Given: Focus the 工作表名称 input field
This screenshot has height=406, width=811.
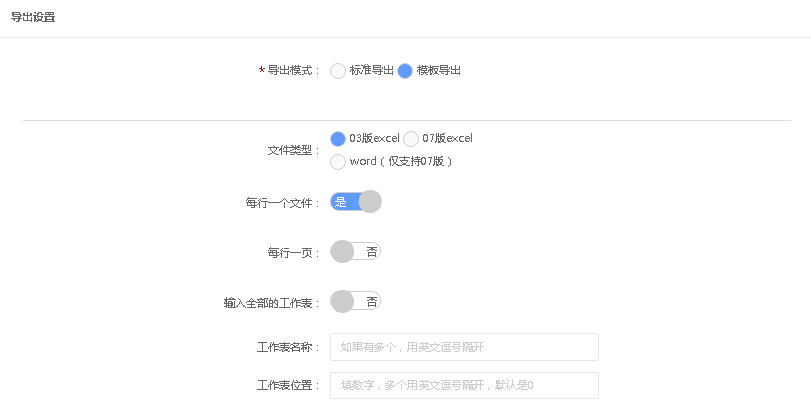Looking at the screenshot, I should [464, 347].
